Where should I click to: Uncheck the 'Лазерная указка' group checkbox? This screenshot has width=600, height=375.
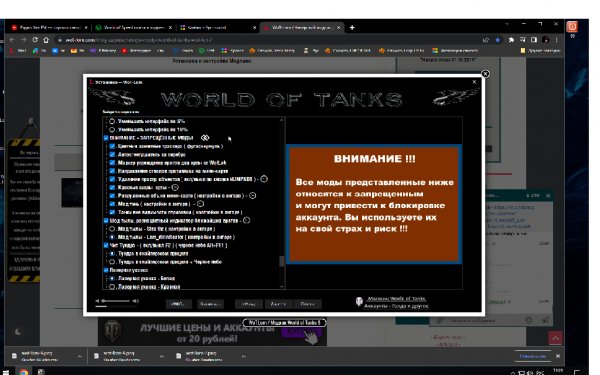tap(106, 270)
